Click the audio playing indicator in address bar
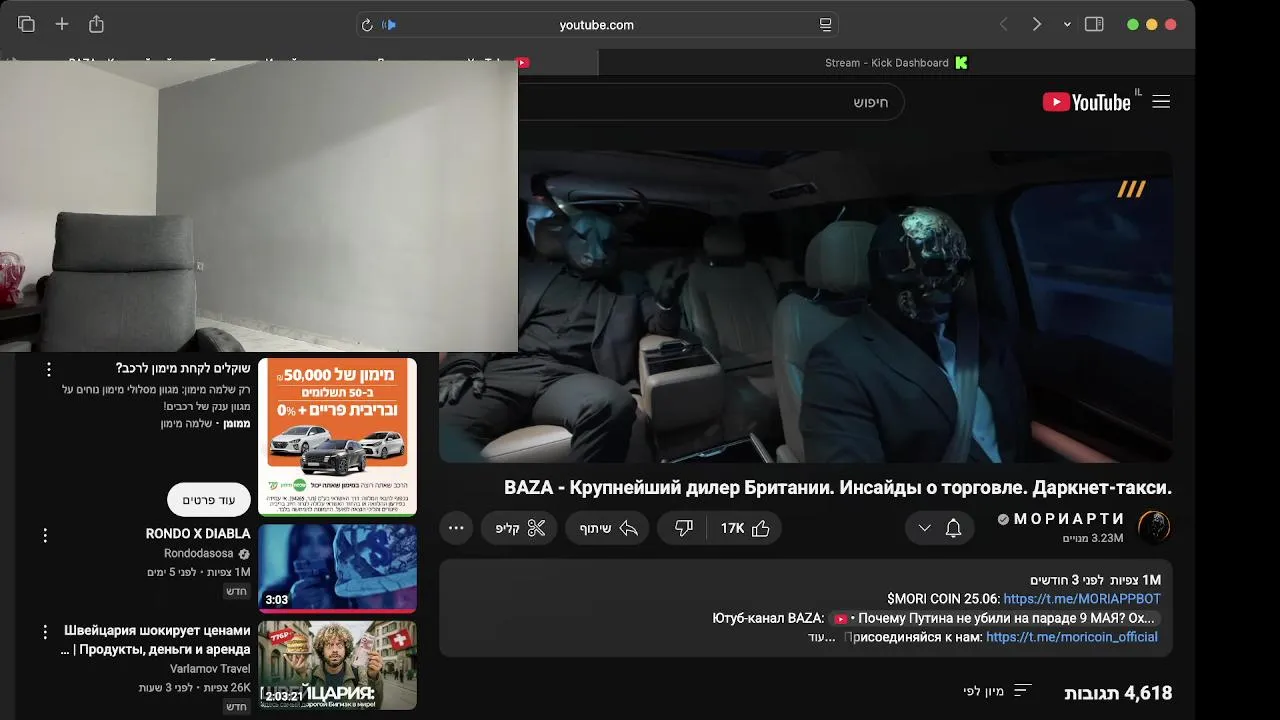The height and width of the screenshot is (720, 1280). (389, 25)
